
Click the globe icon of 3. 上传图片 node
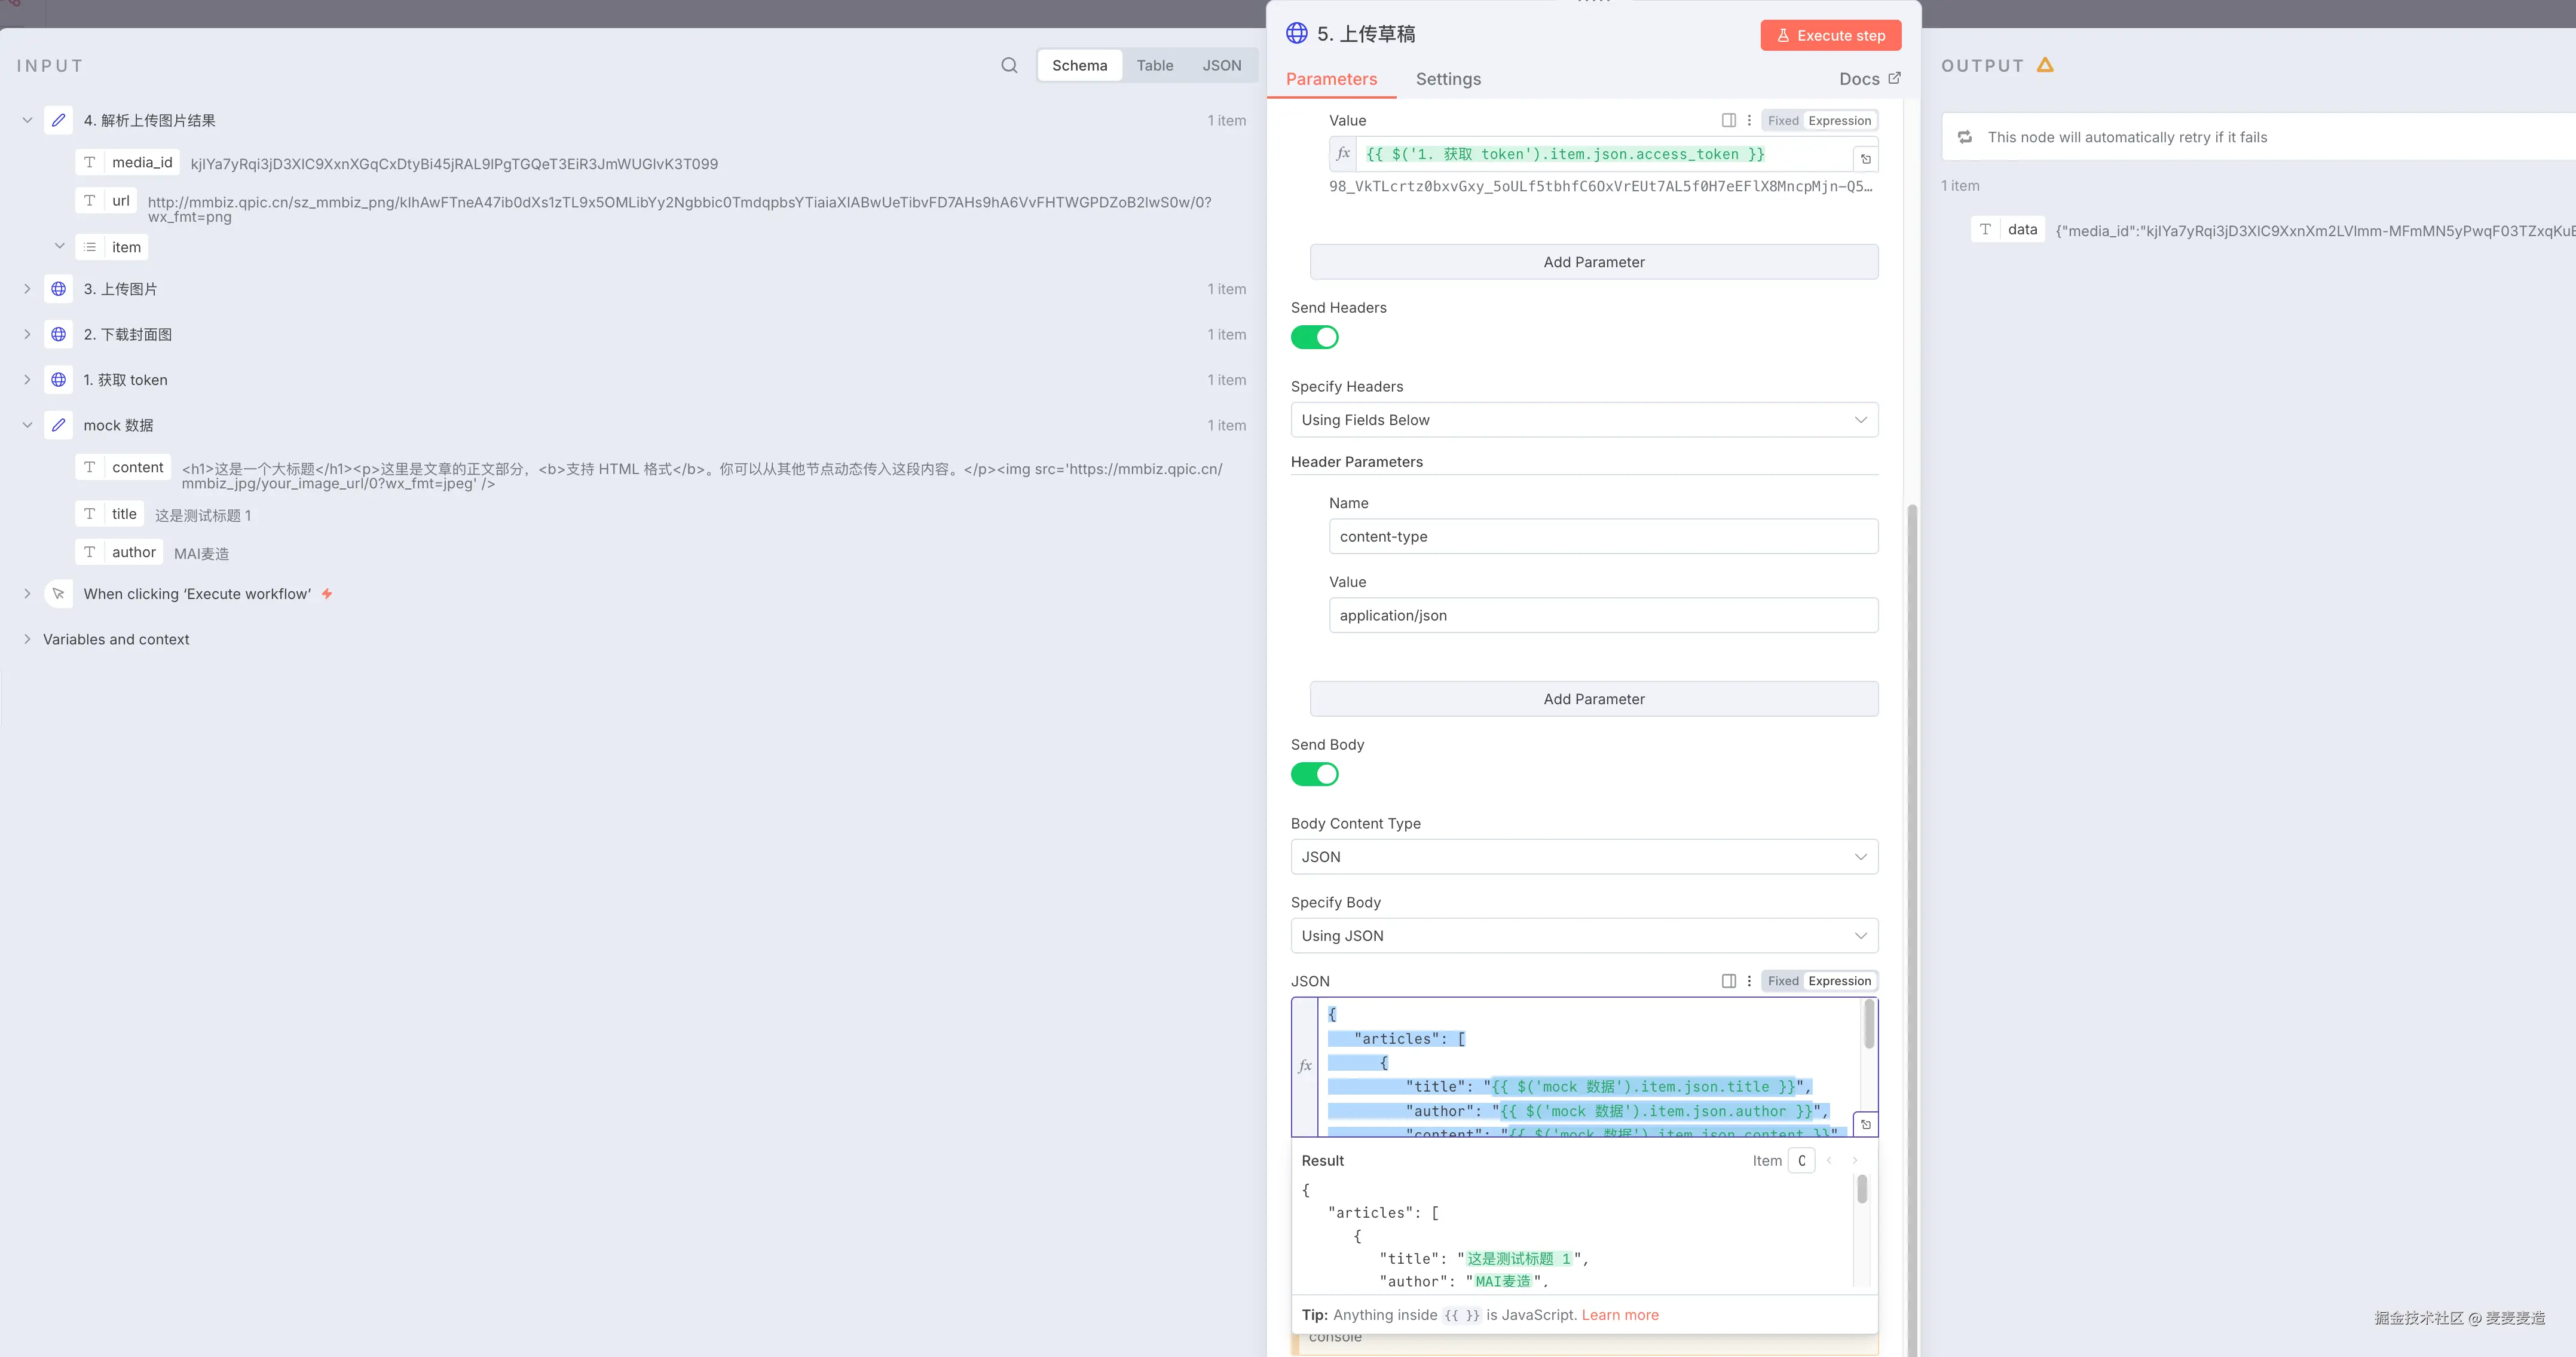point(59,289)
